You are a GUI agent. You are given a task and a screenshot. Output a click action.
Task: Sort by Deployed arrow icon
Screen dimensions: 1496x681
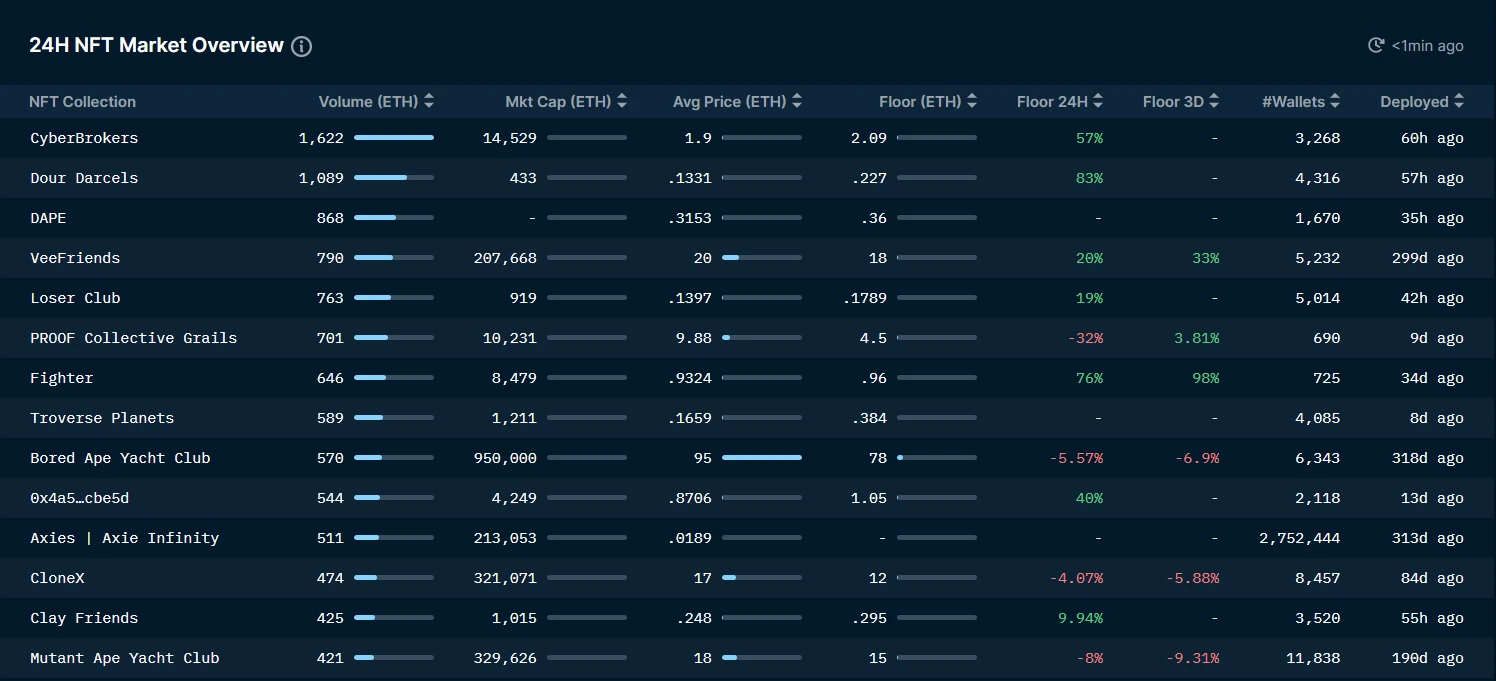(1459, 101)
